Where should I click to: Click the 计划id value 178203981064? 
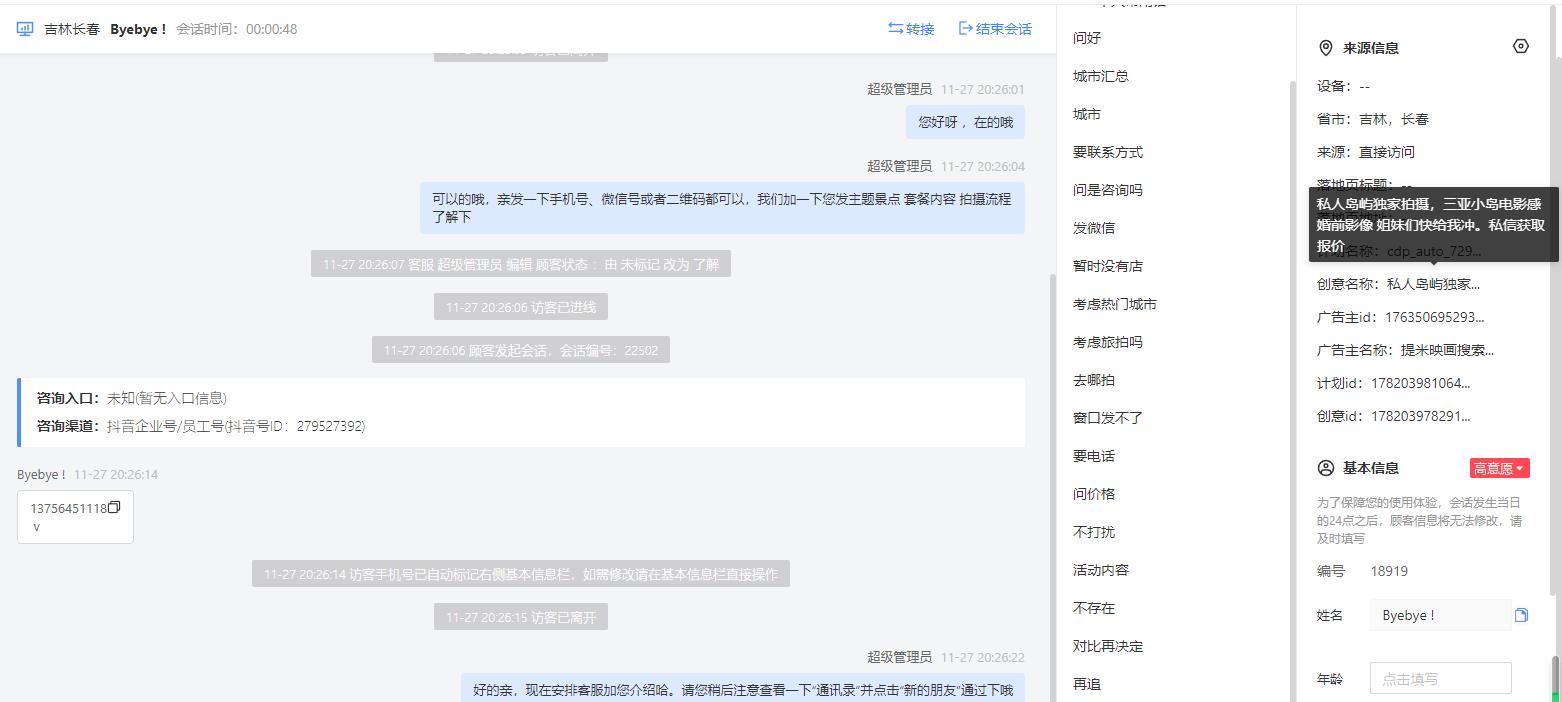(1420, 383)
